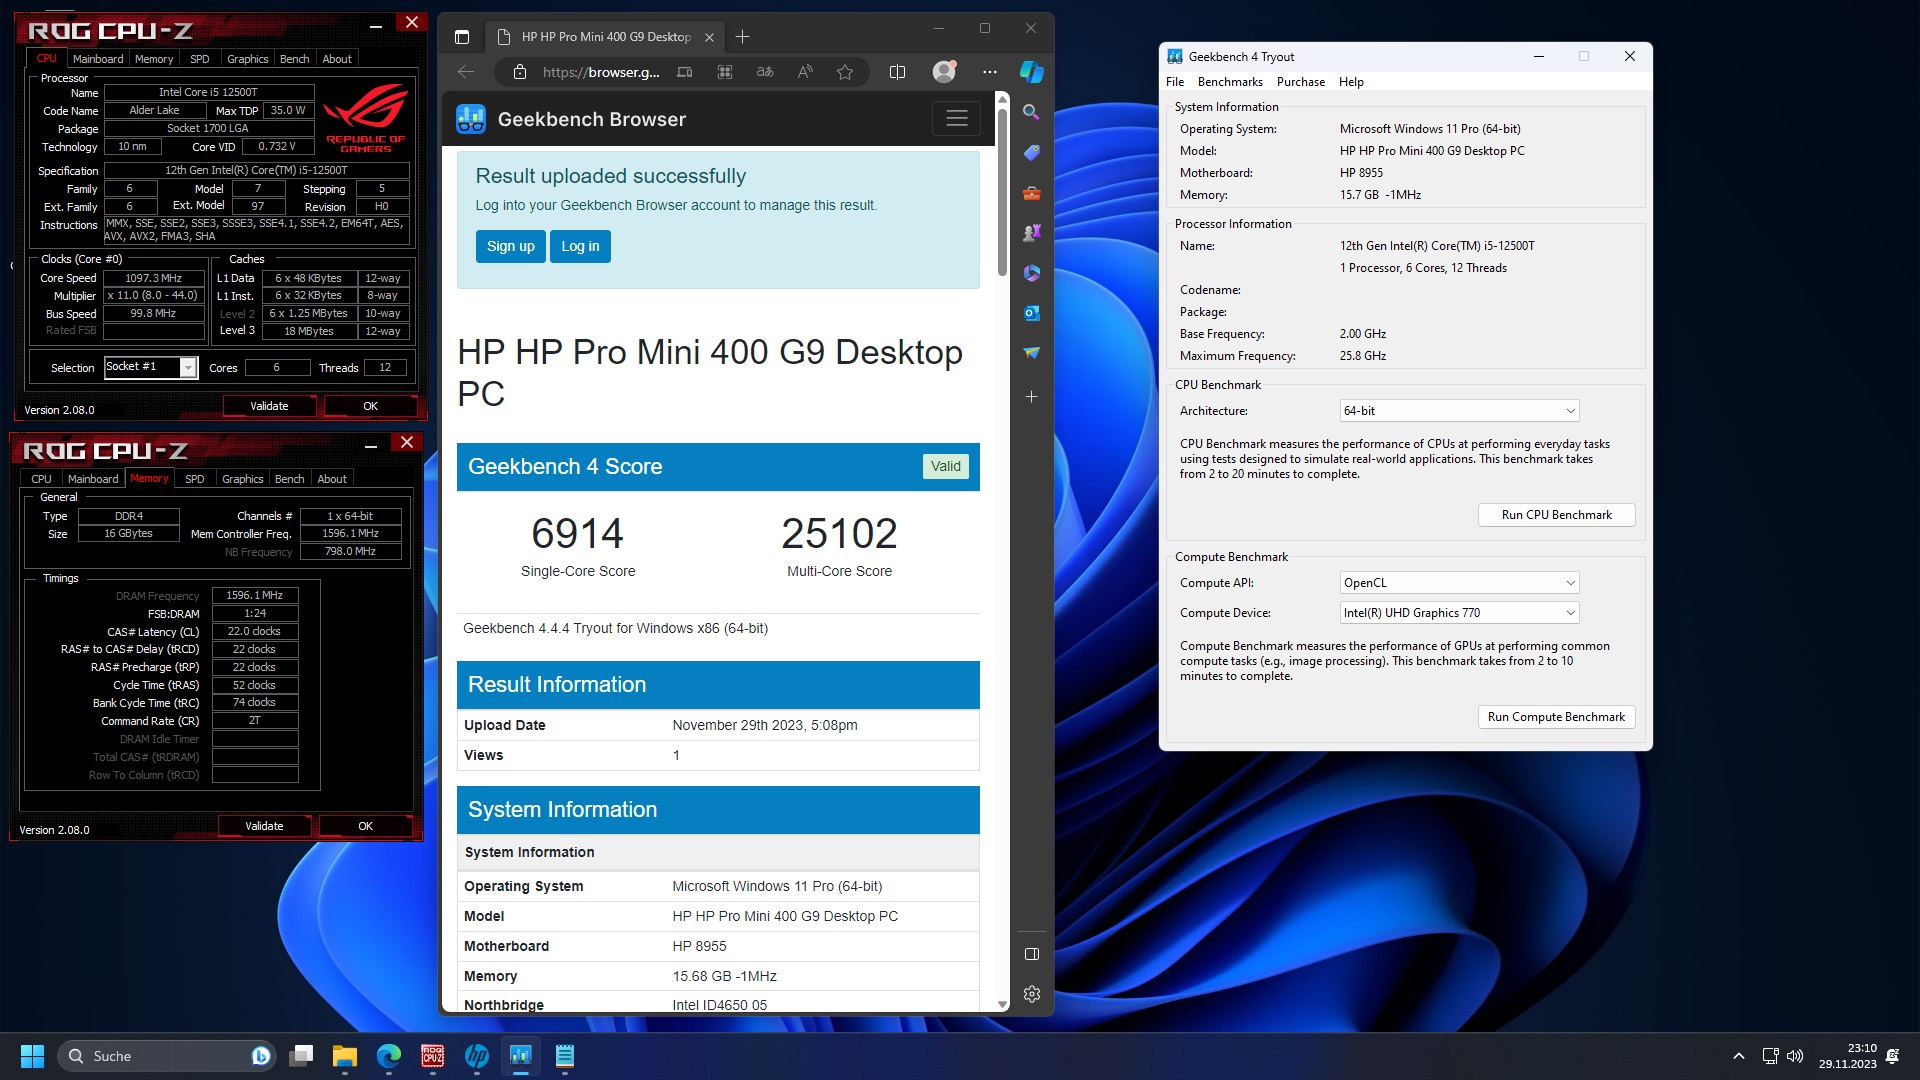
Task: Open Edge QR code / apps grid icon
Action: click(x=725, y=72)
